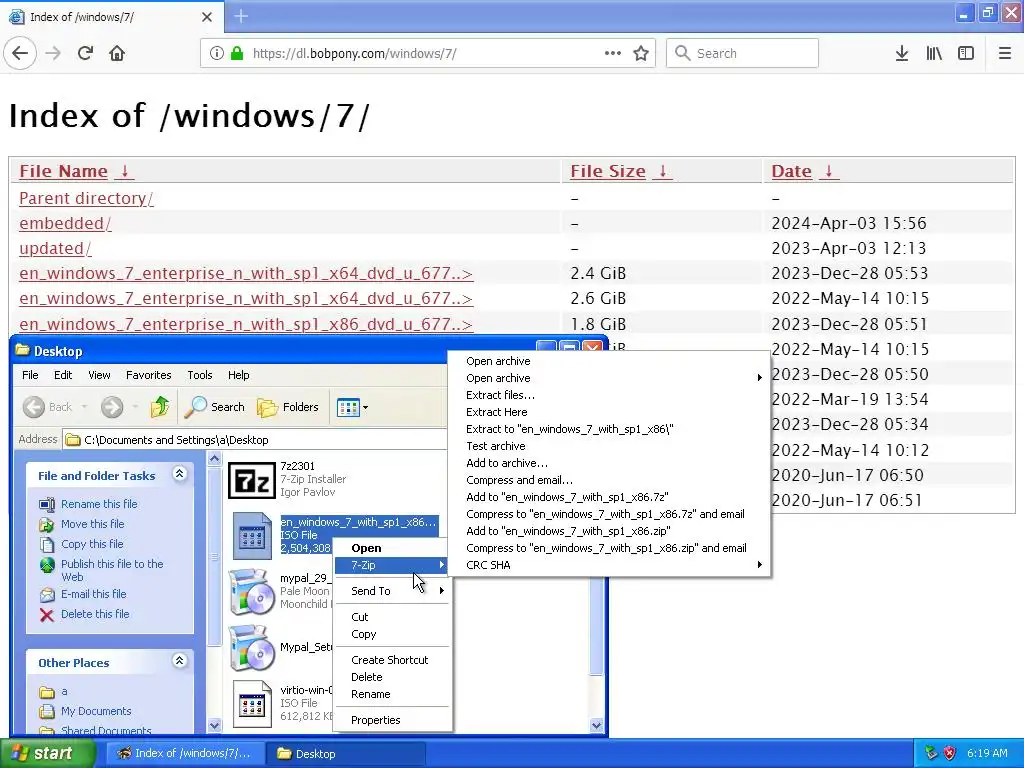This screenshot has width=1024, height=768.
Task: Select the Mypal_Setup installer icon
Action: (251, 648)
